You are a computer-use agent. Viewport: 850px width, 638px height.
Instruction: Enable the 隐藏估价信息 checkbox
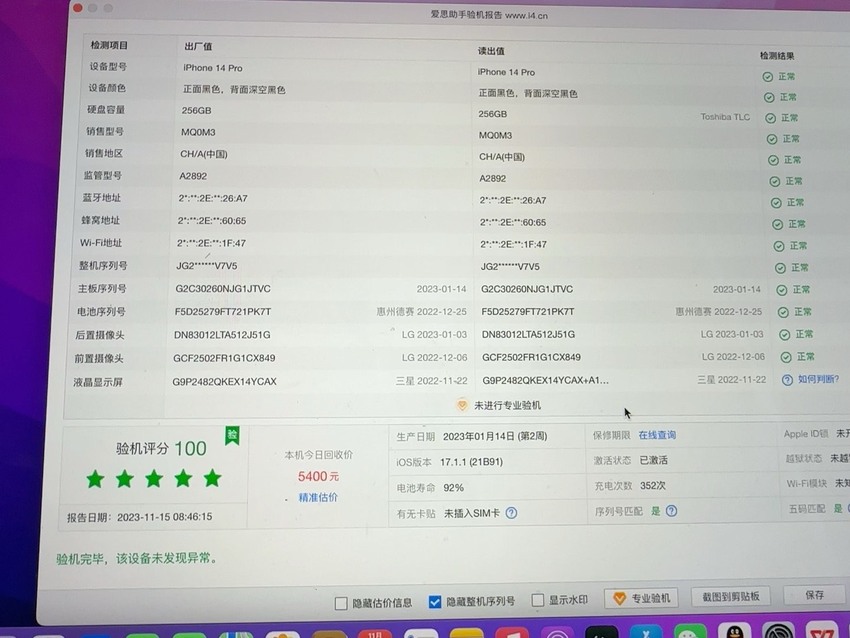coord(341,603)
